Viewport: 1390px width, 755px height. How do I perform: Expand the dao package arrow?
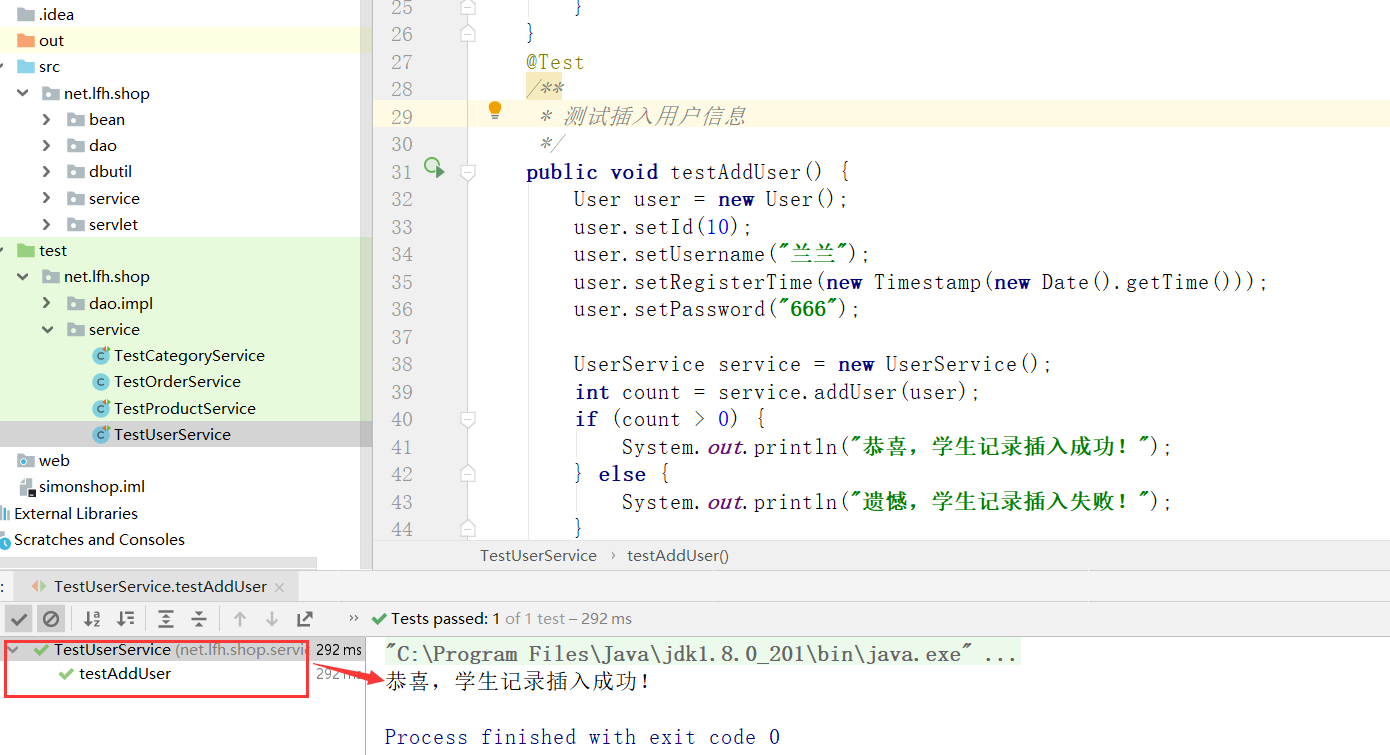click(47, 145)
